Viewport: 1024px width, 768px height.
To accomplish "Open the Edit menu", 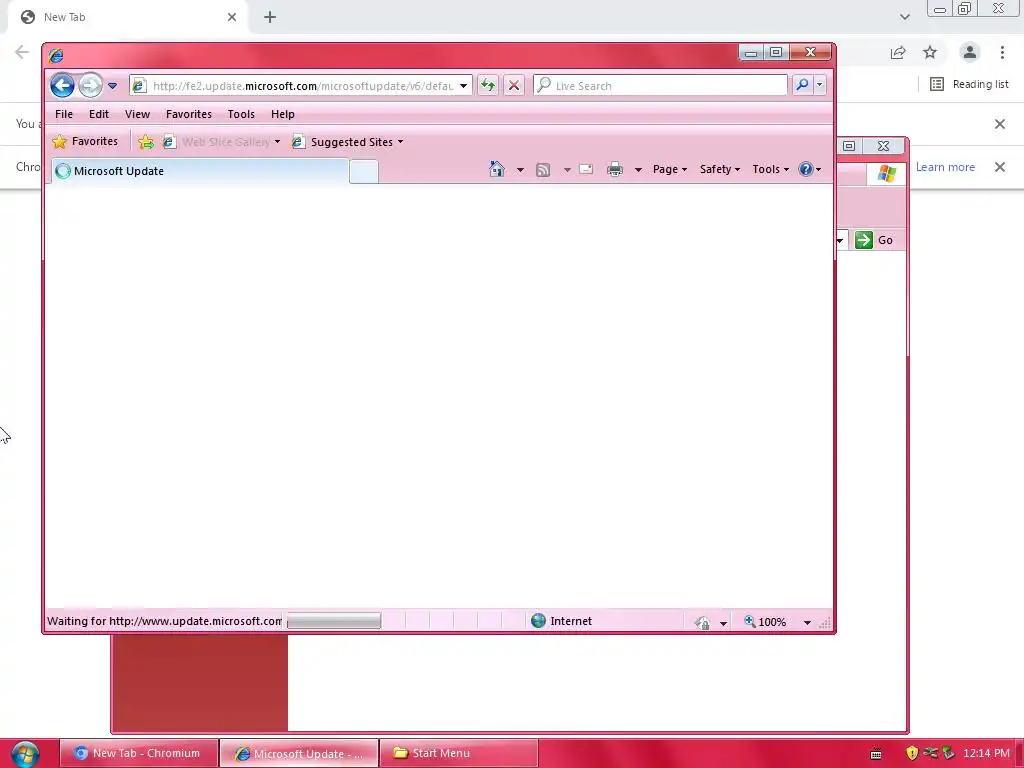I will [x=99, y=114].
